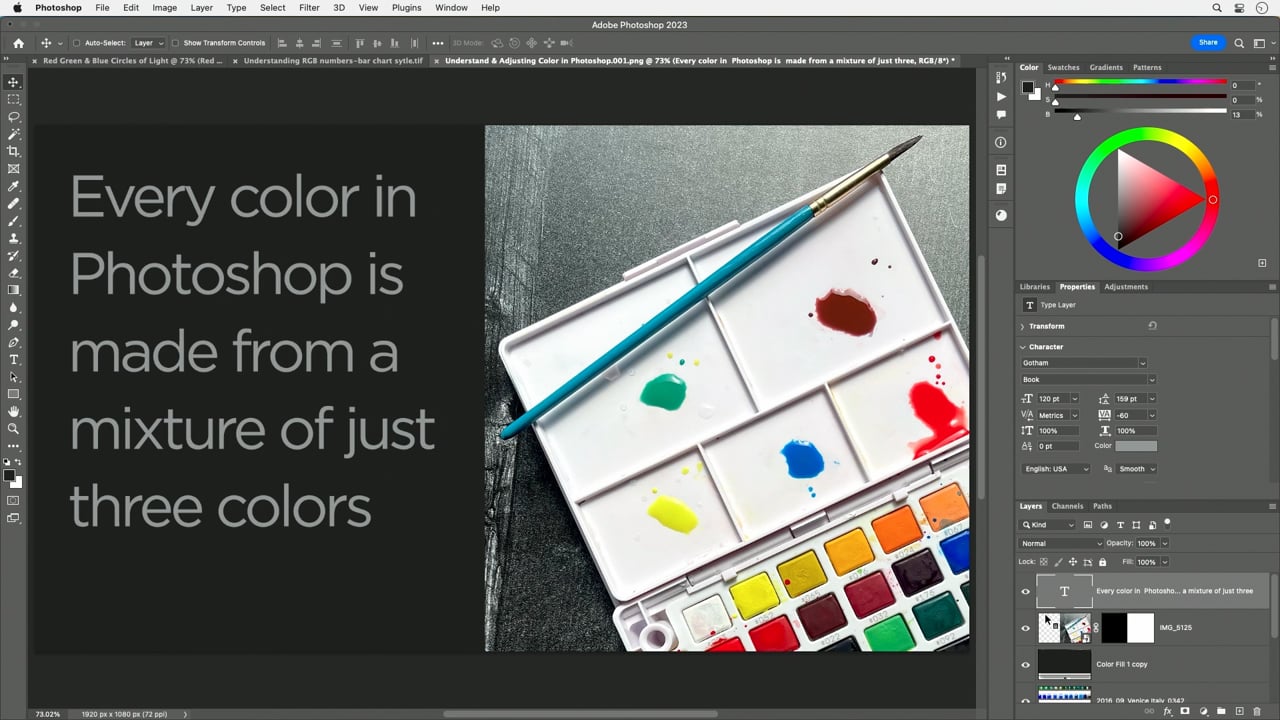Hide the text layer Every color in Photoshop
Viewport: 1280px width, 720px height.
1025,591
